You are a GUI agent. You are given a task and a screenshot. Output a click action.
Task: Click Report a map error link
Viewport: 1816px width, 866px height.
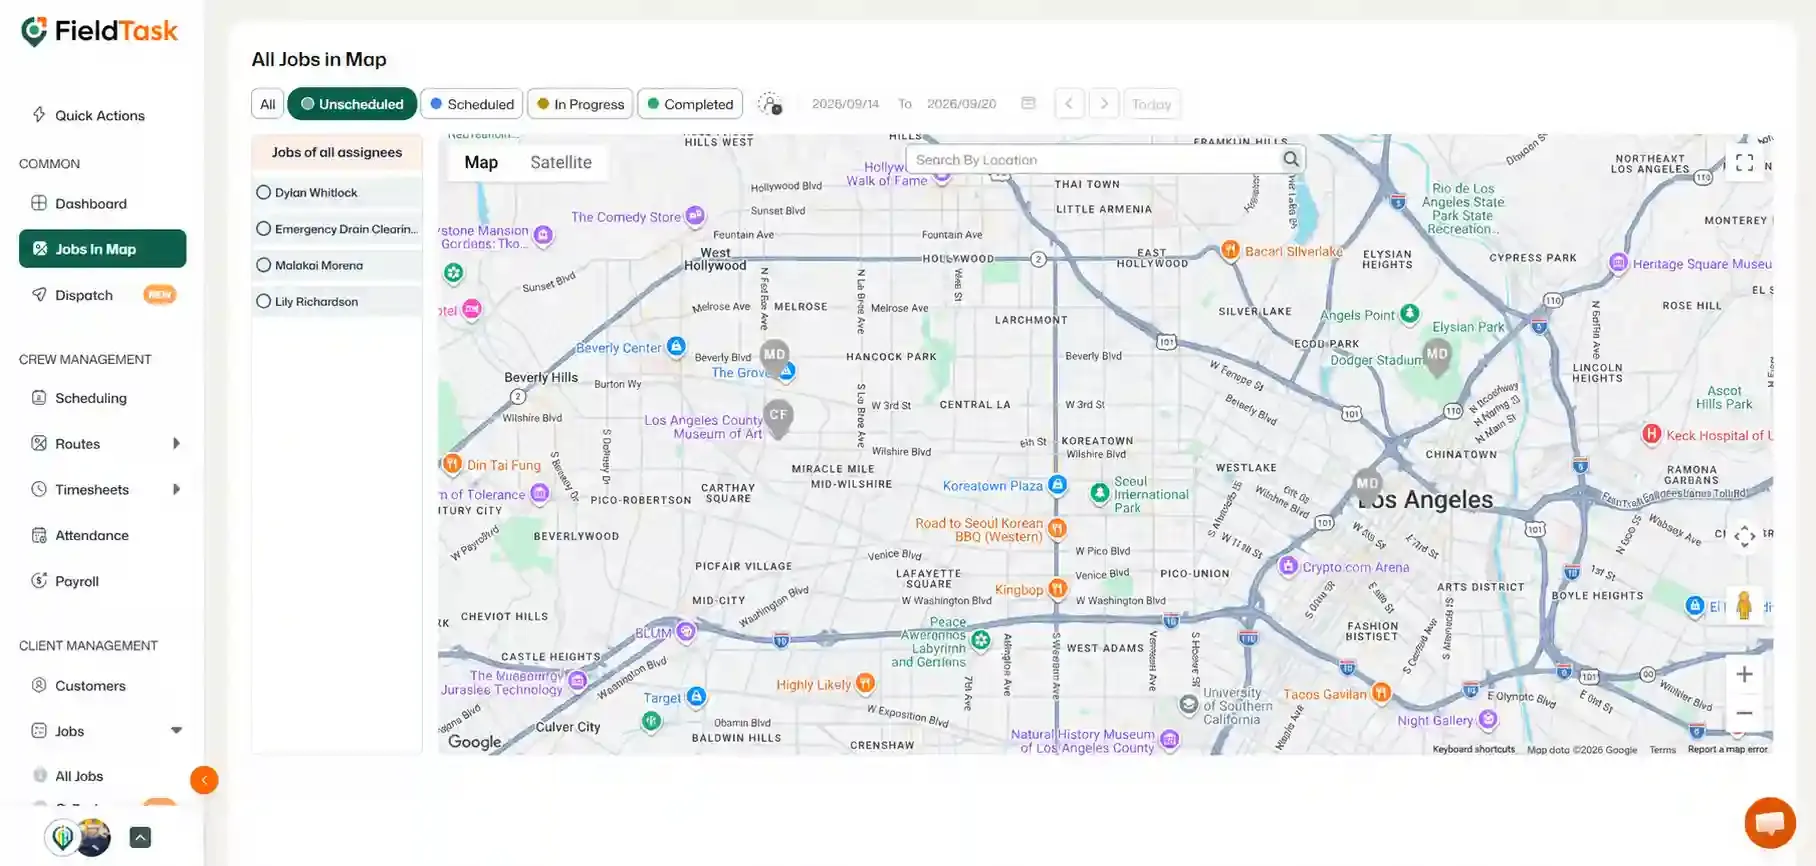point(1727,749)
